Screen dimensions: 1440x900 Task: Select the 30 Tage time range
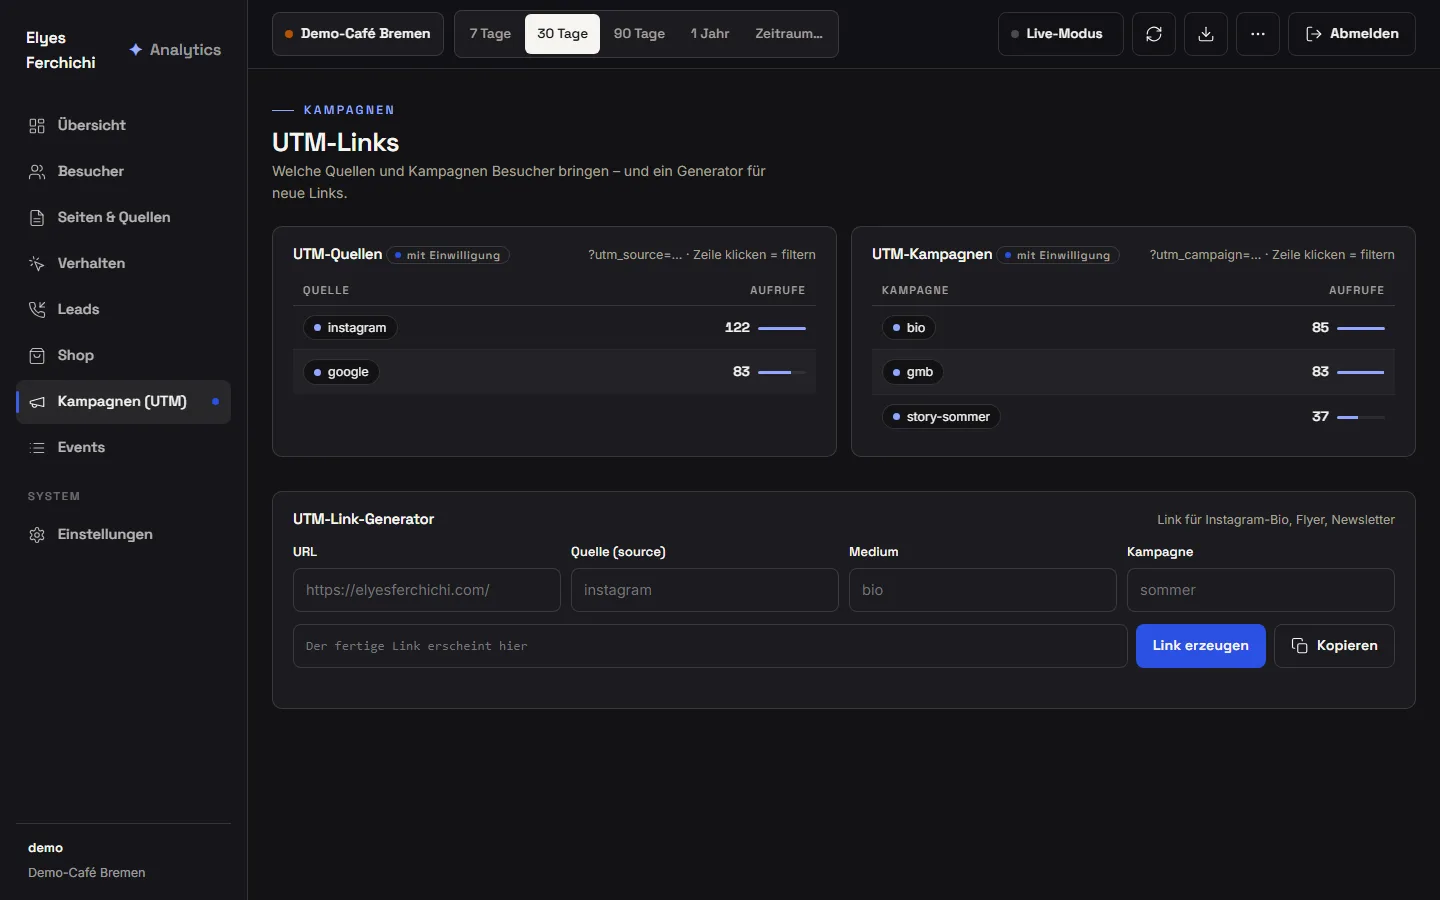pos(563,34)
